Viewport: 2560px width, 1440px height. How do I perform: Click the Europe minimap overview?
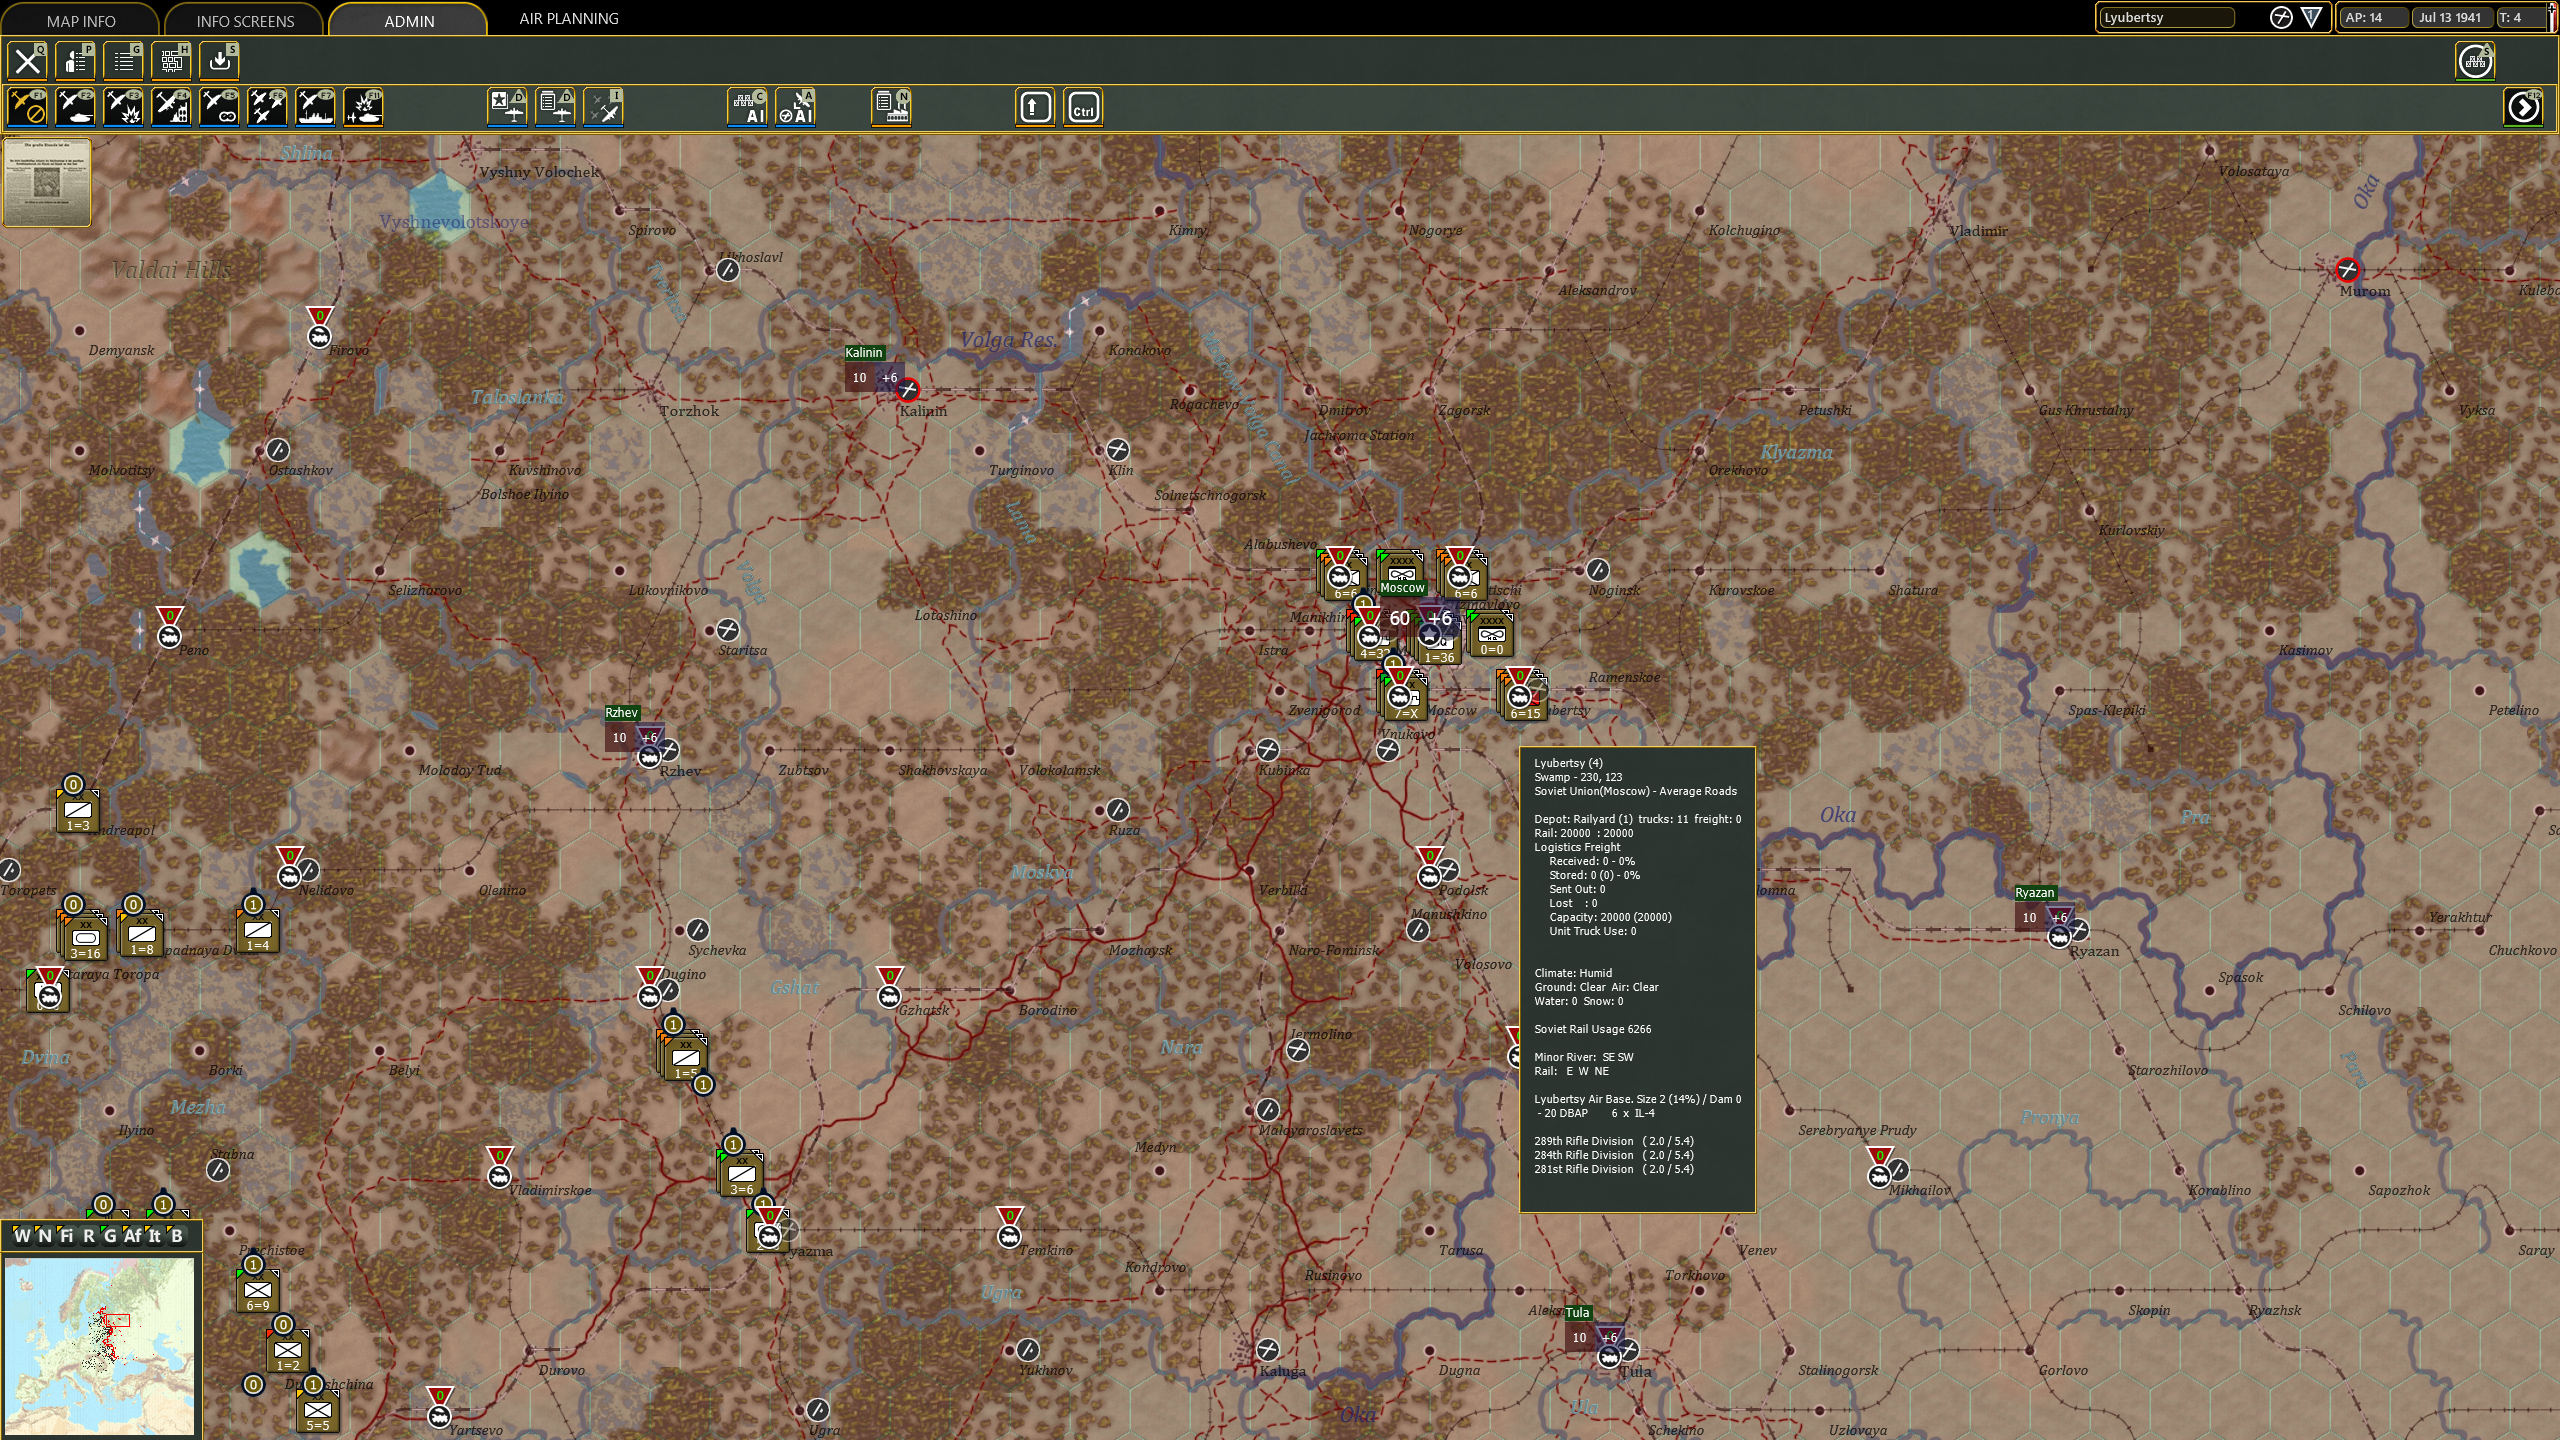pyautogui.click(x=99, y=1346)
